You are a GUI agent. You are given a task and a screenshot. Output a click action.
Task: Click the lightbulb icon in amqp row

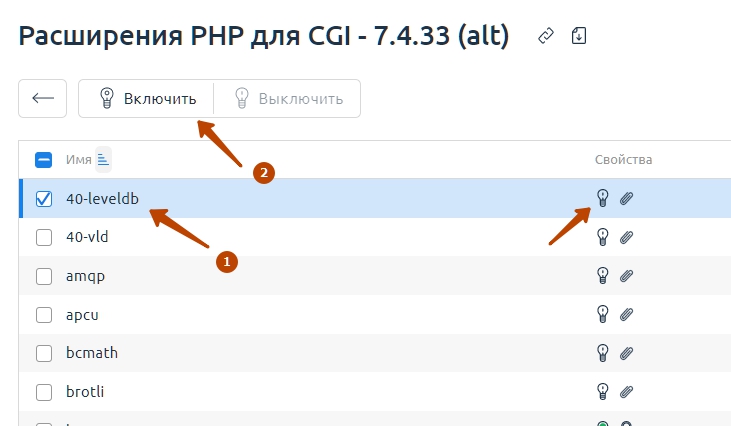click(602, 275)
